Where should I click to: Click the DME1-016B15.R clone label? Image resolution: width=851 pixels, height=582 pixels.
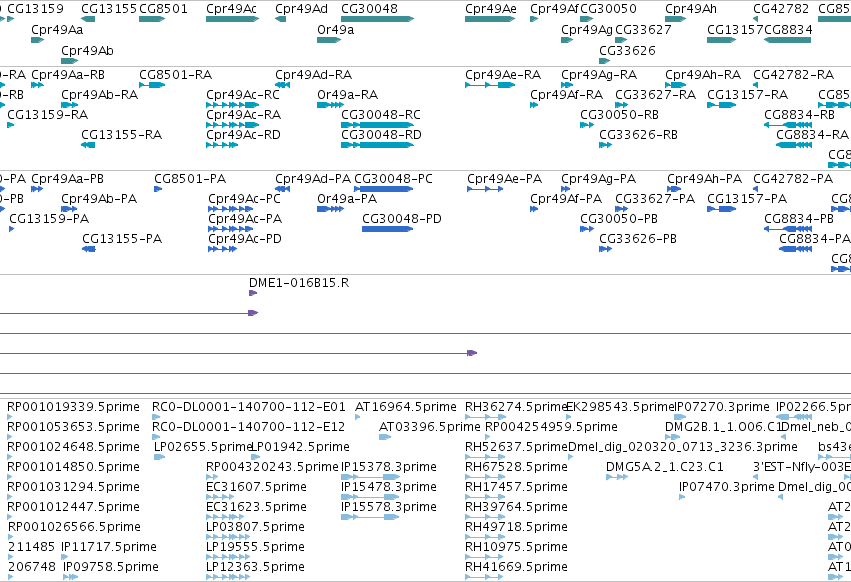click(x=299, y=283)
